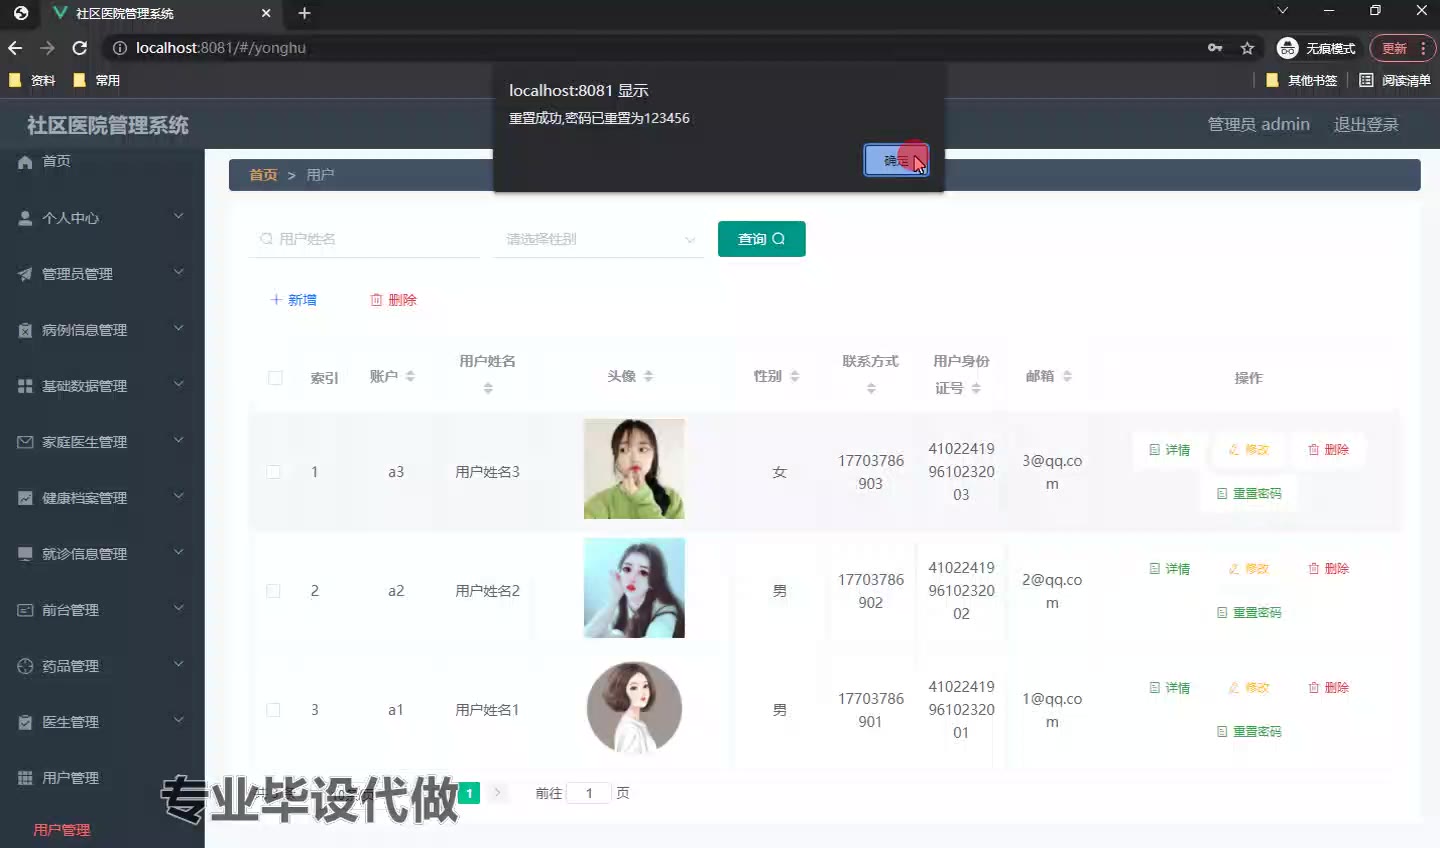This screenshot has width=1440, height=848.
Task: Click 重置密码 for account a3
Action: pyautogui.click(x=1249, y=493)
